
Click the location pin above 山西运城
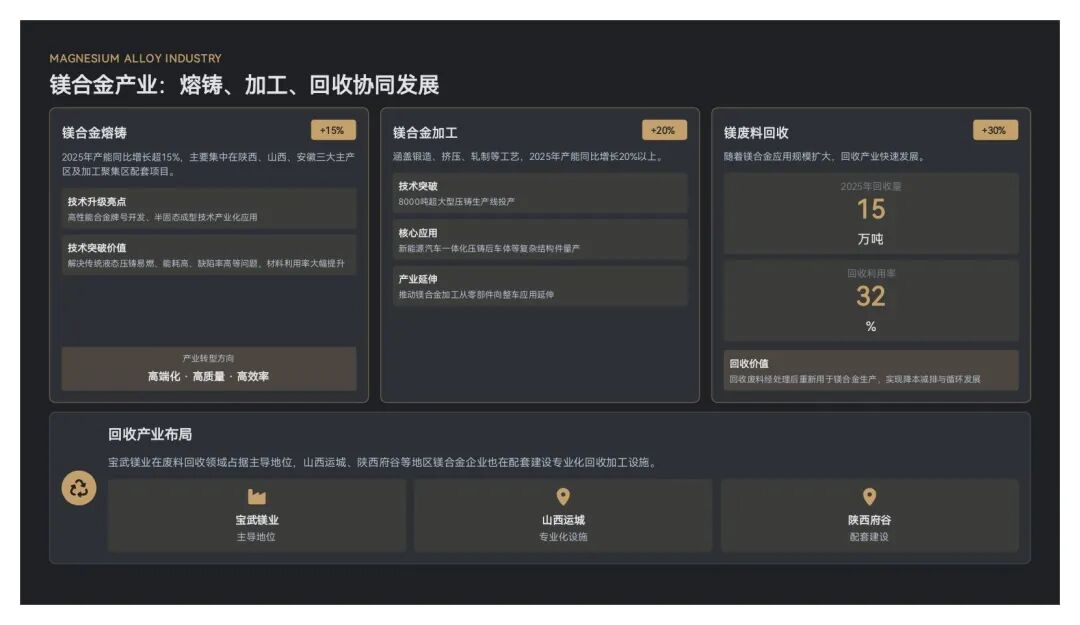563,497
